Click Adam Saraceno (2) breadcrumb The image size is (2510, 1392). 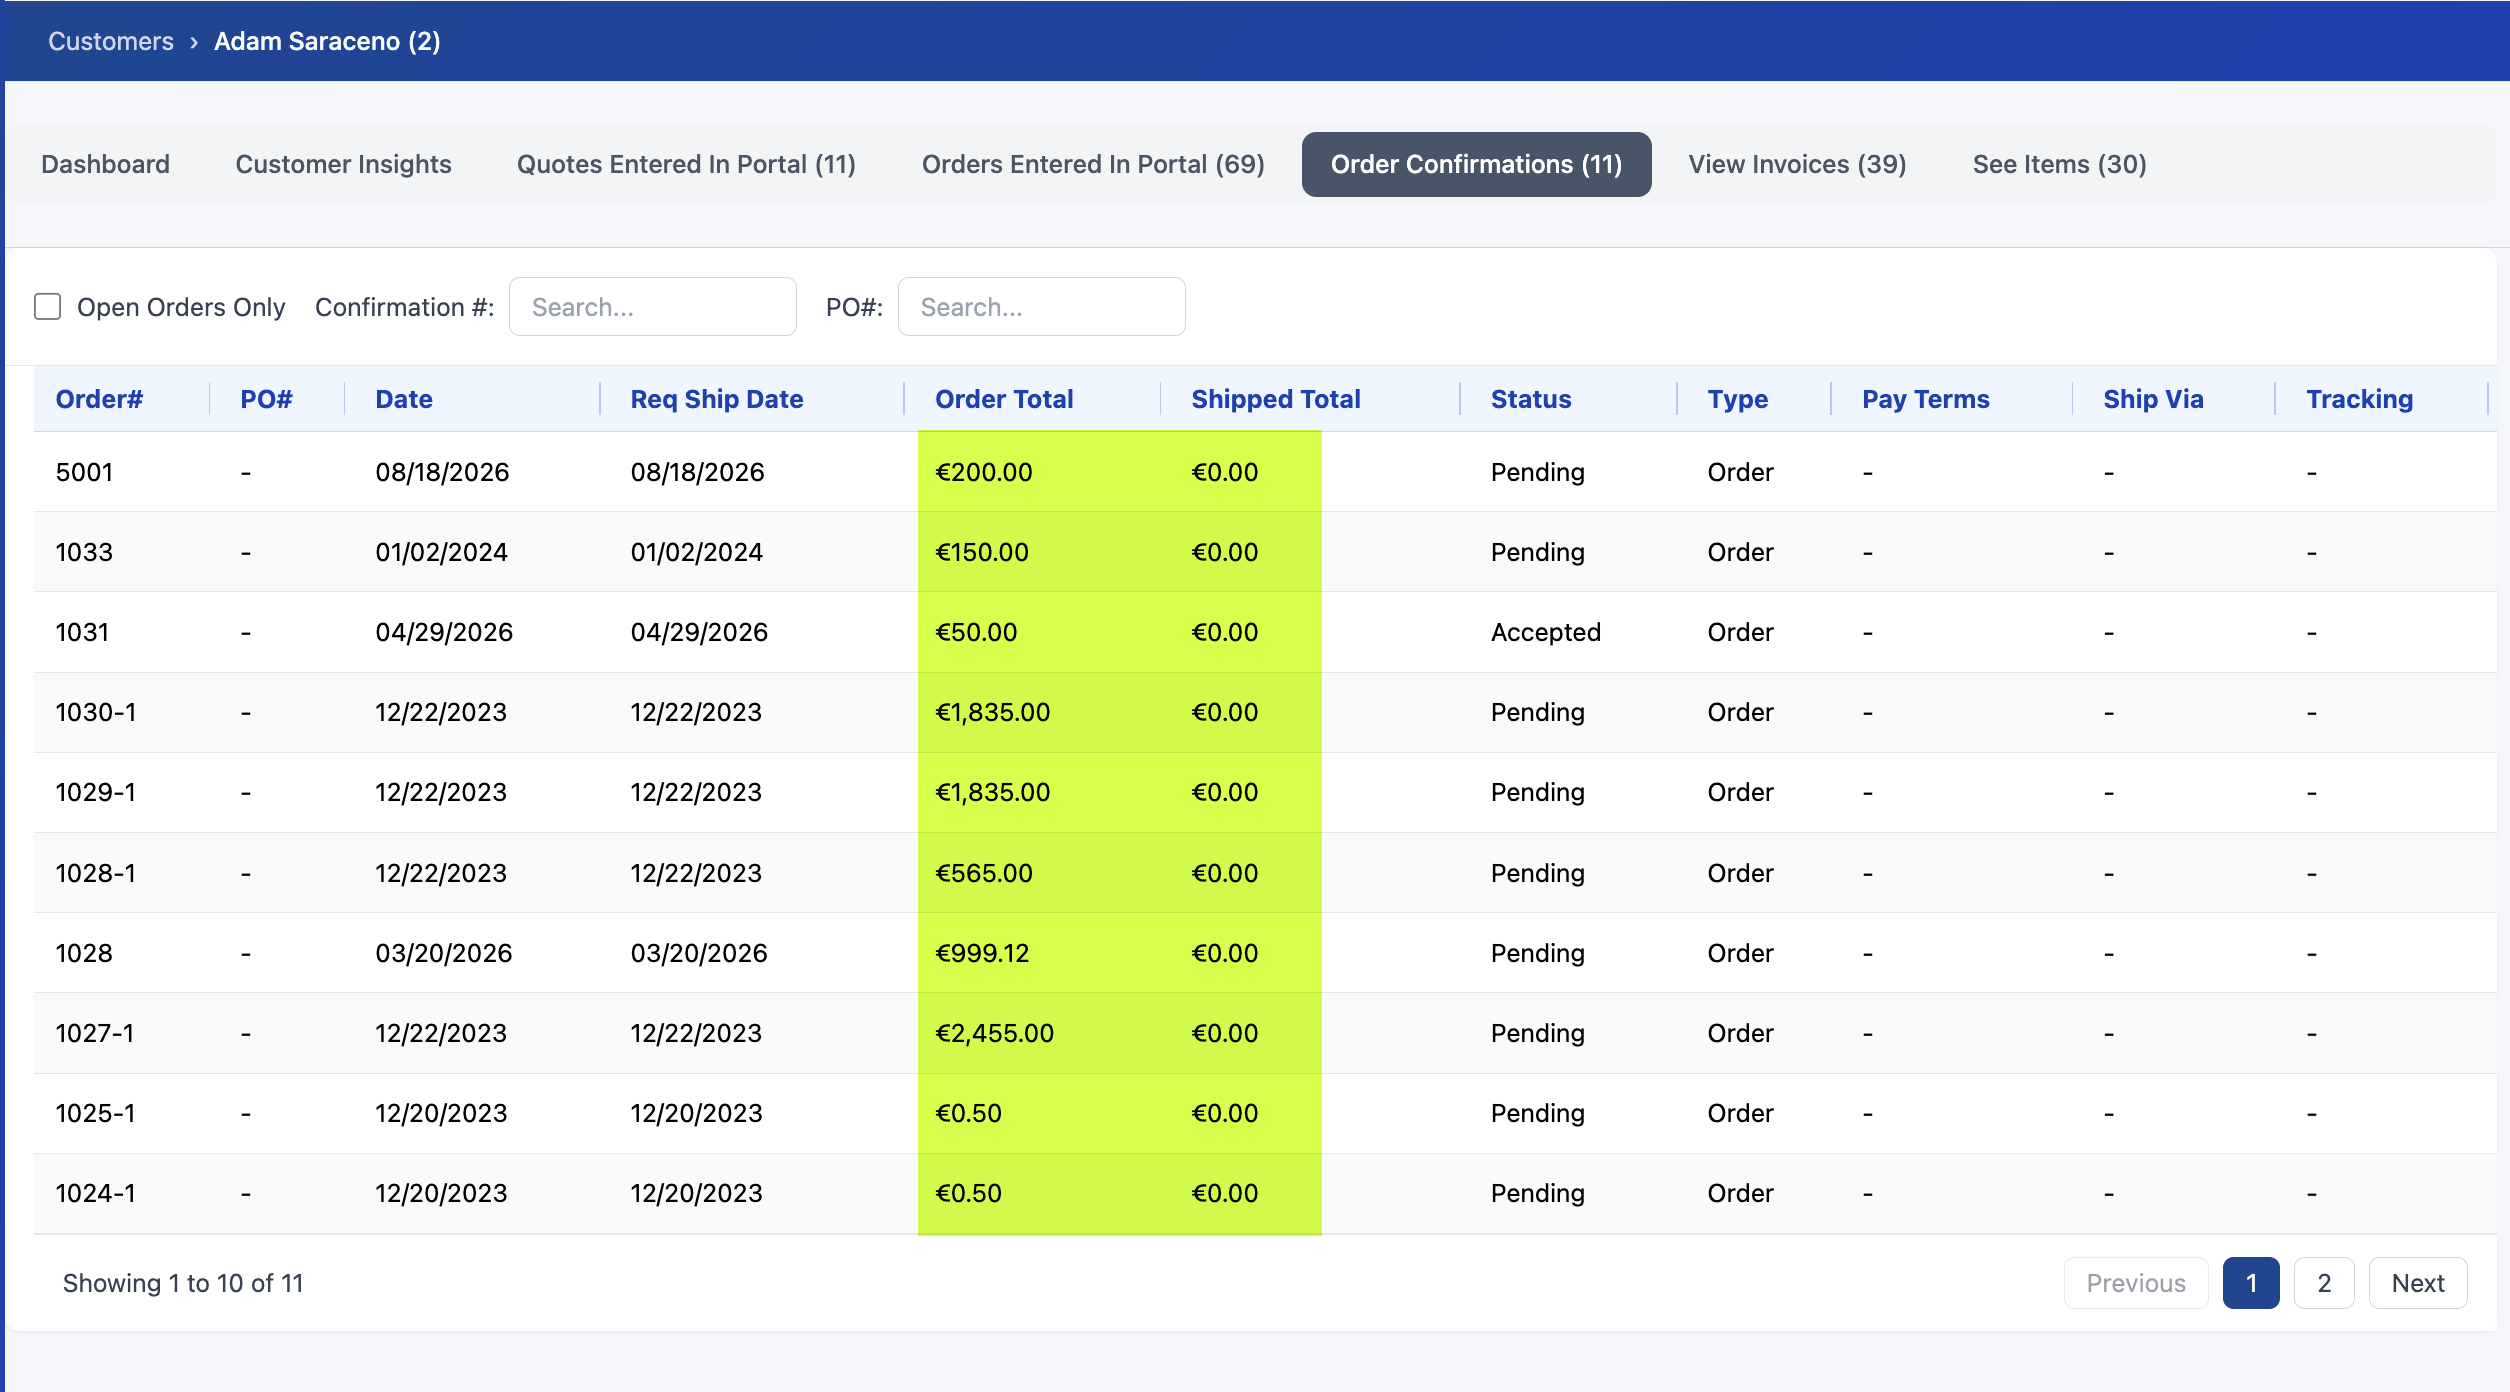[x=327, y=41]
